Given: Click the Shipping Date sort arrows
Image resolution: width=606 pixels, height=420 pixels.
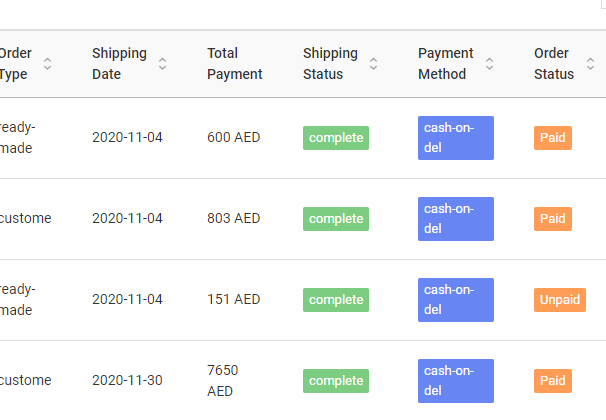Looking at the screenshot, I should point(162,64).
